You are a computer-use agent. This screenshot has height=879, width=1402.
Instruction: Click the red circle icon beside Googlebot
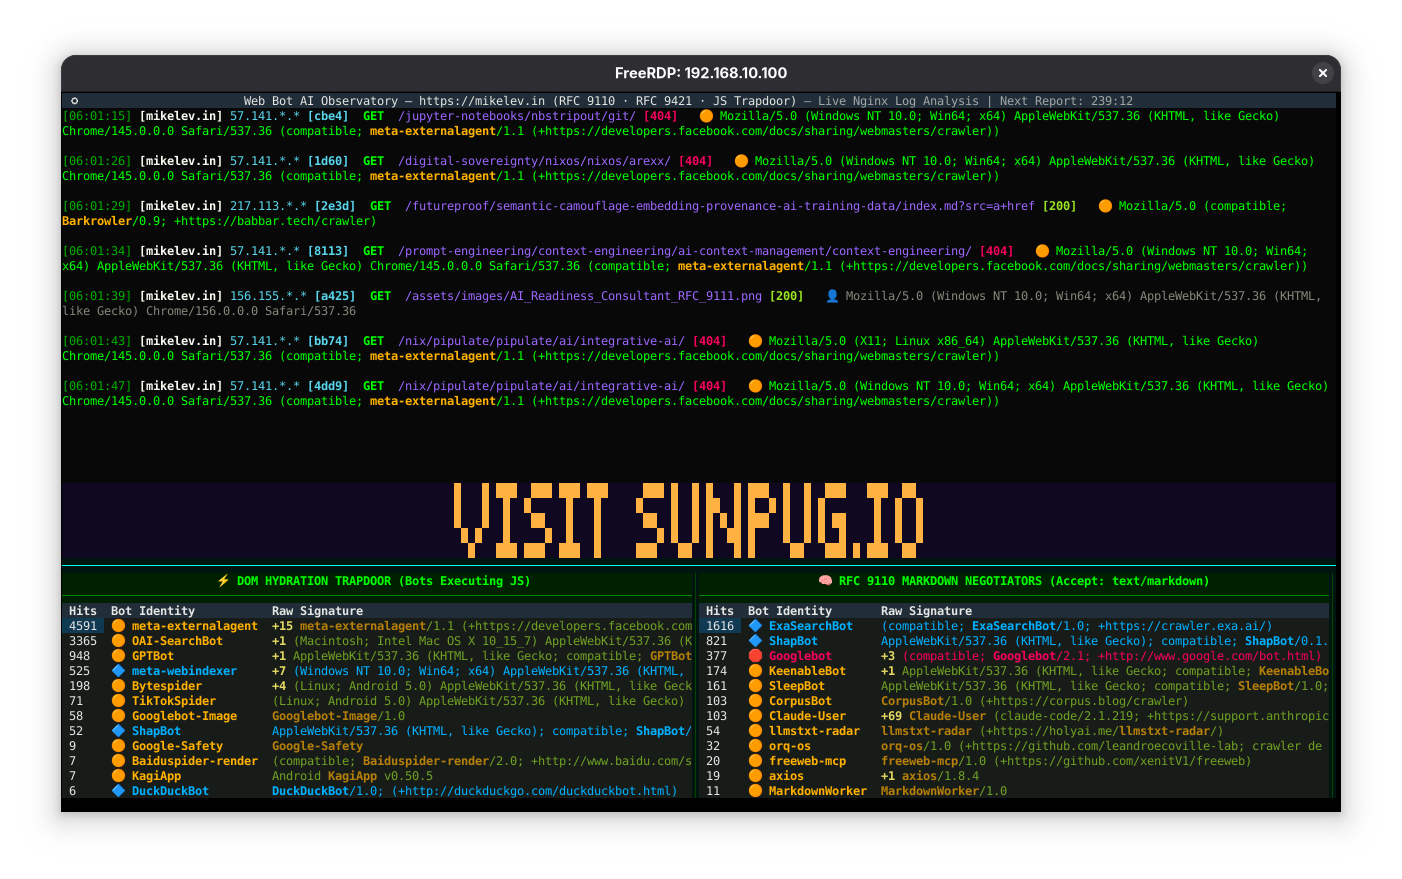pos(755,656)
